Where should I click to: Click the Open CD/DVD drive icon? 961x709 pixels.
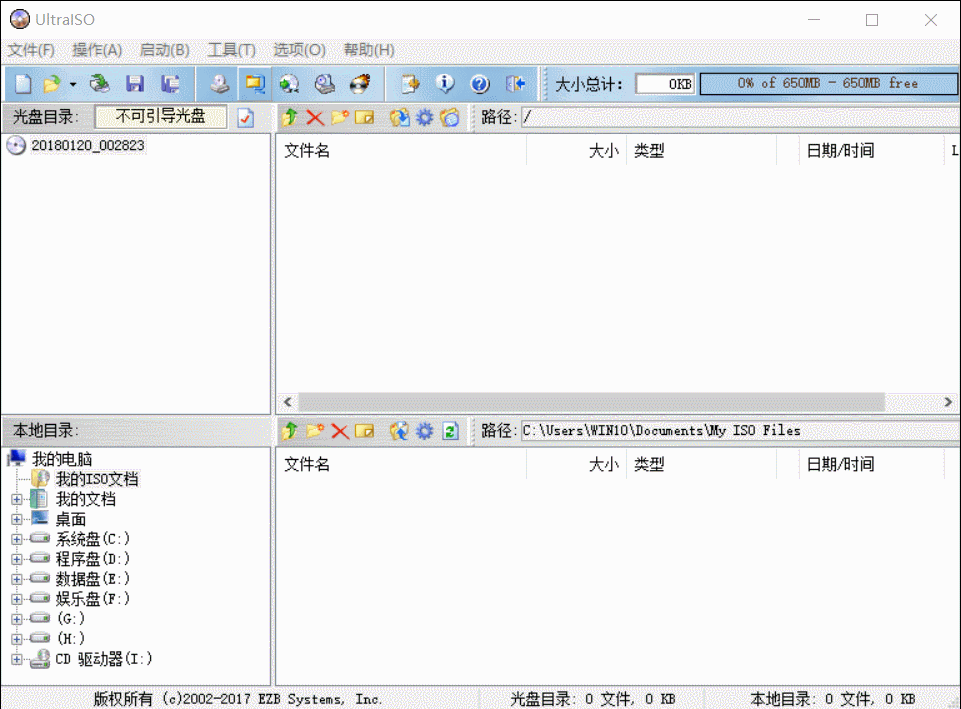click(99, 84)
